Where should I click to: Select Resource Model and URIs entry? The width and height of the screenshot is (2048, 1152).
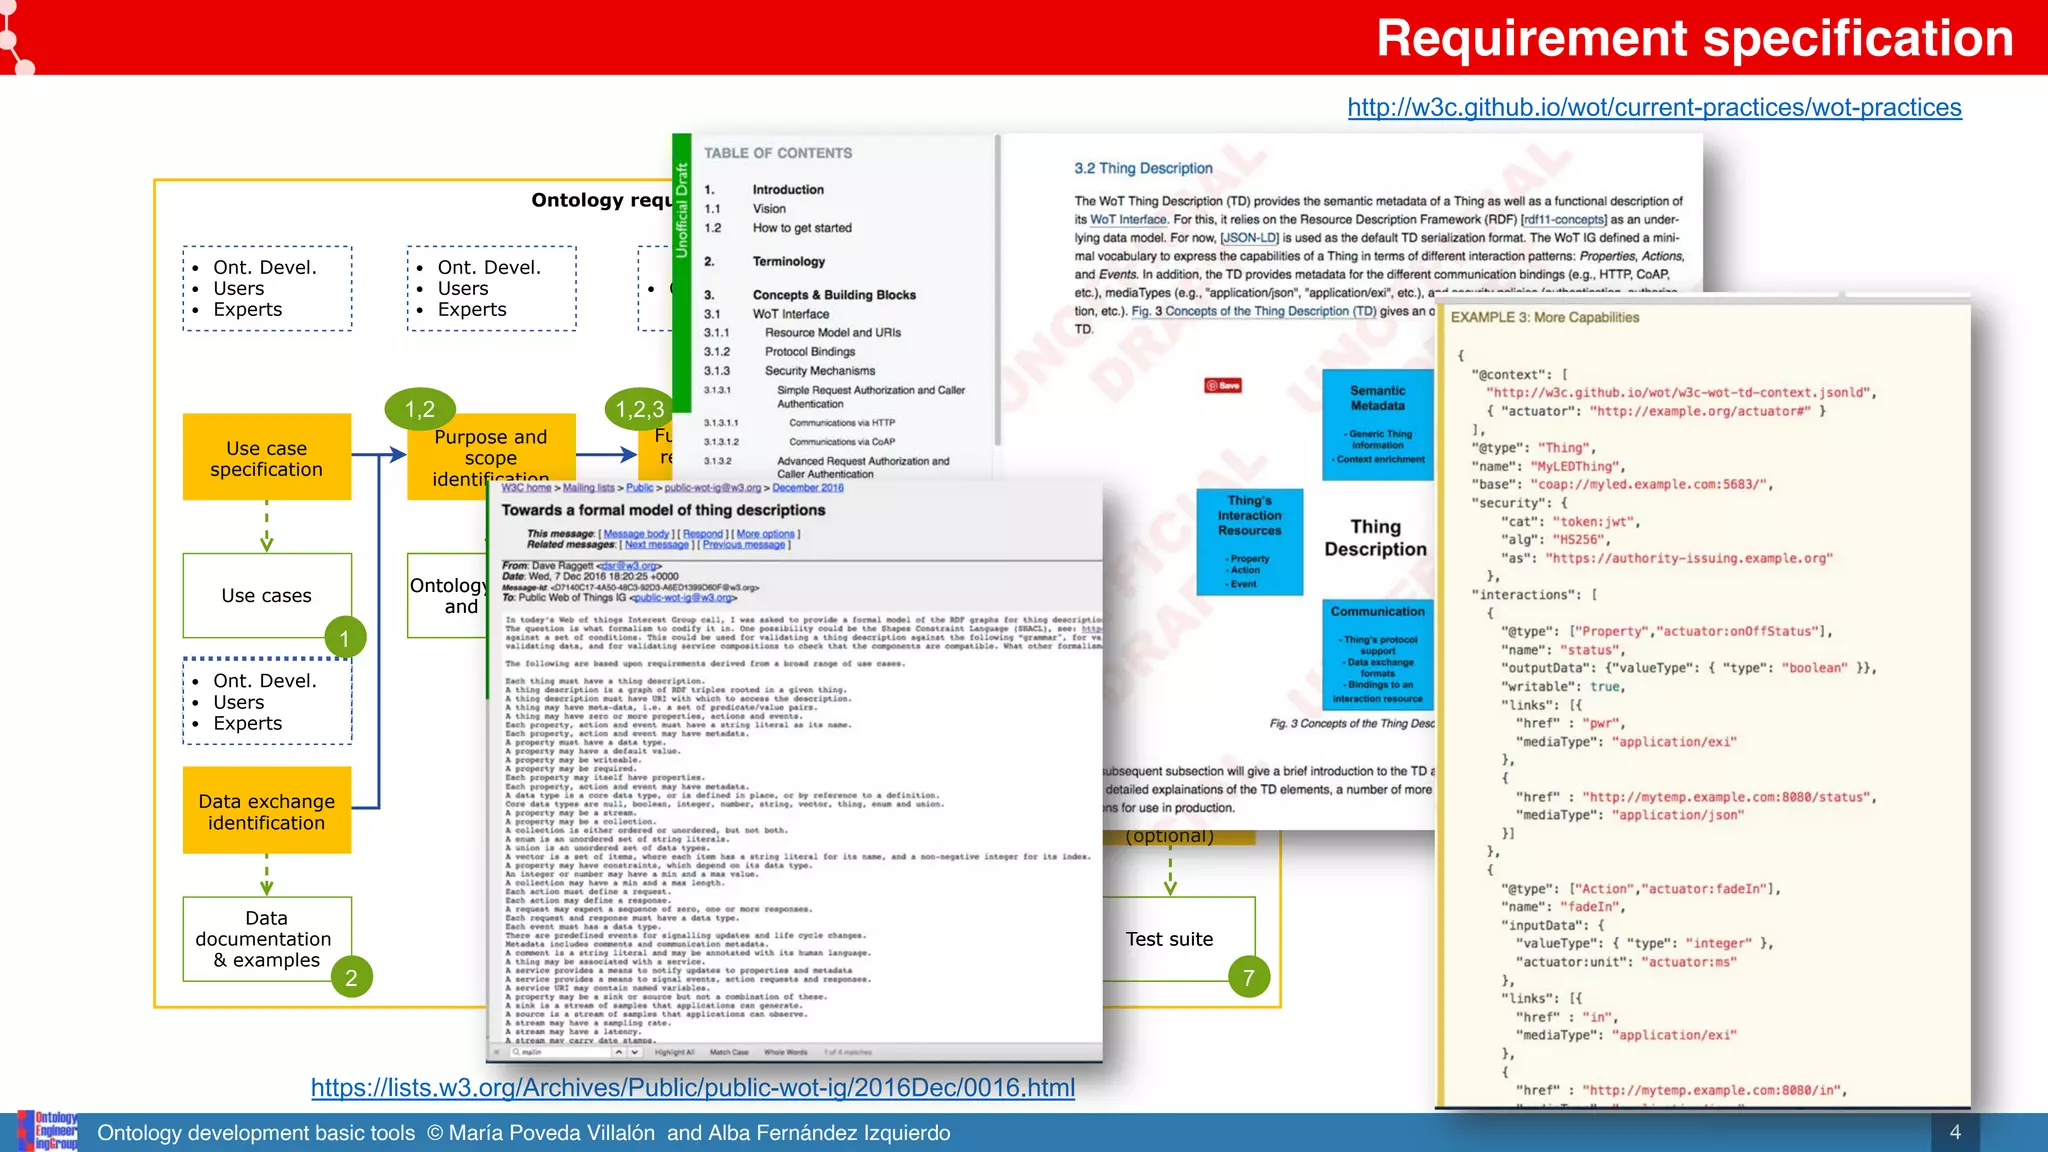coord(833,333)
